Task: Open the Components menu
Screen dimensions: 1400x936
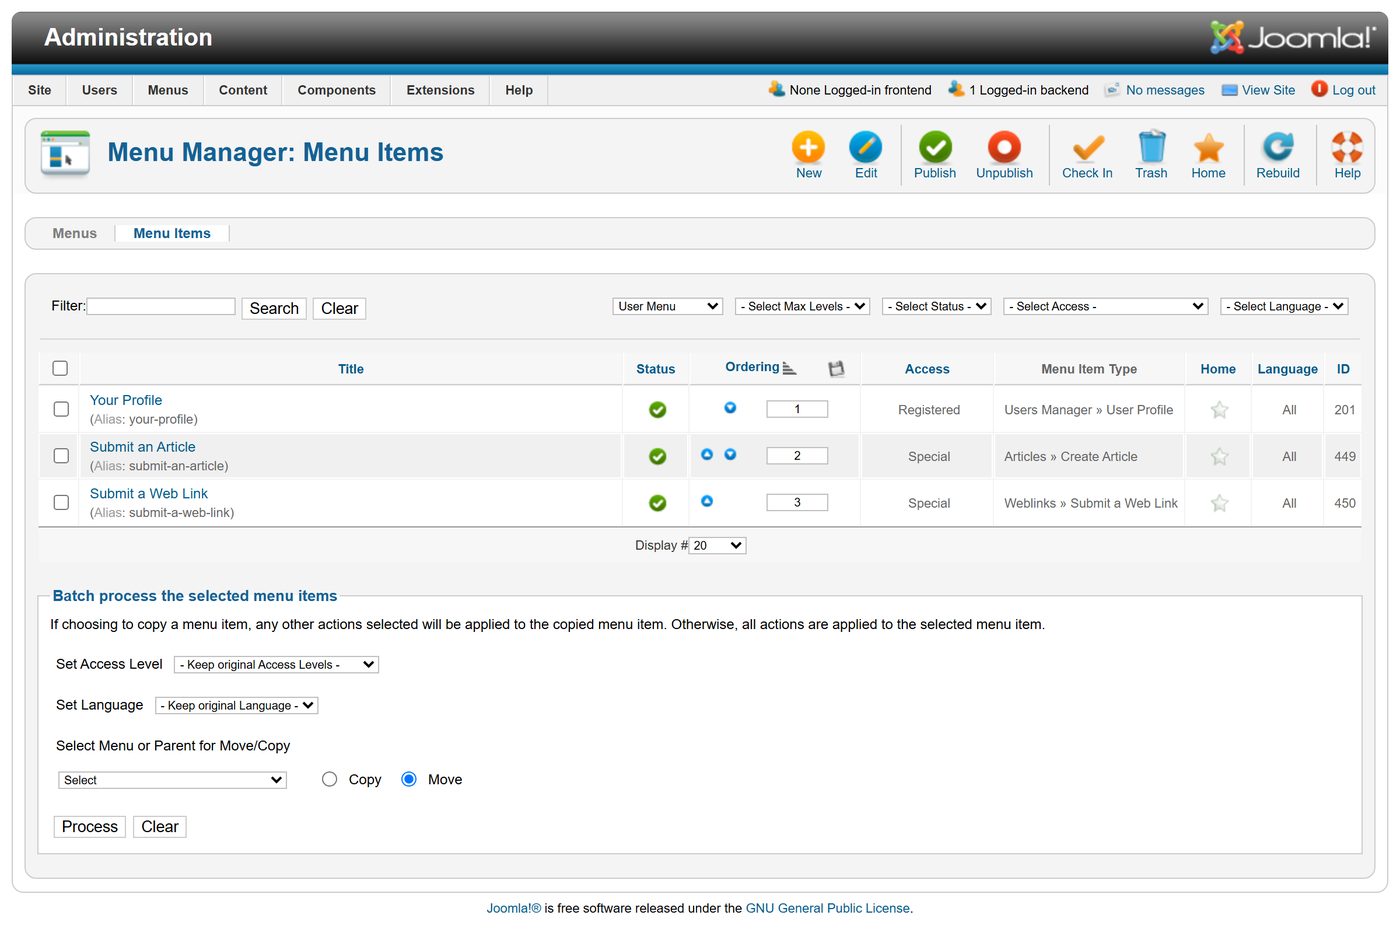Action: (x=336, y=90)
